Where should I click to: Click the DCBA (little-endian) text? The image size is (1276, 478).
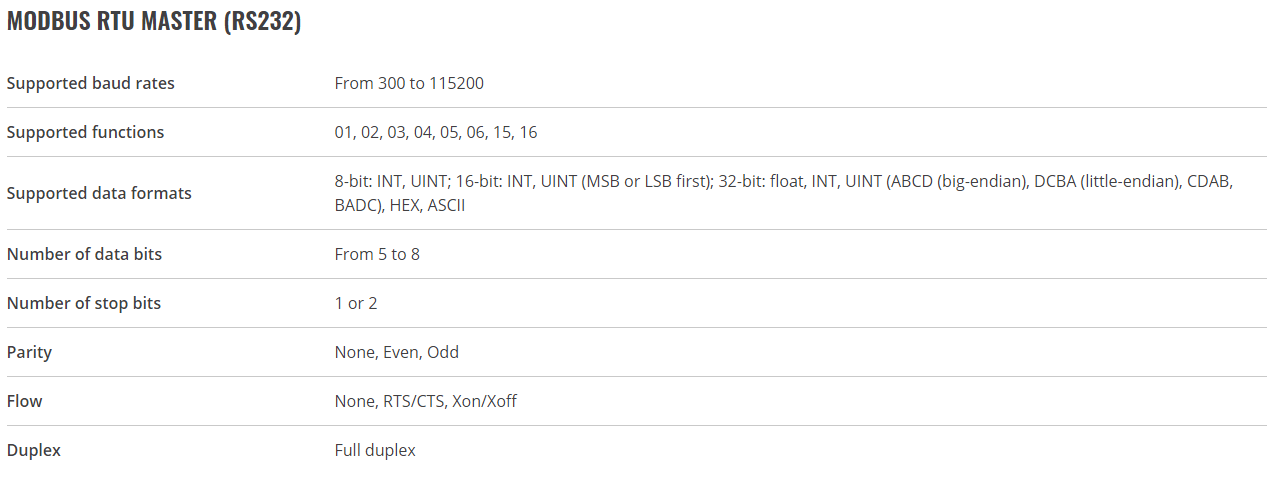pyautogui.click(x=1106, y=183)
